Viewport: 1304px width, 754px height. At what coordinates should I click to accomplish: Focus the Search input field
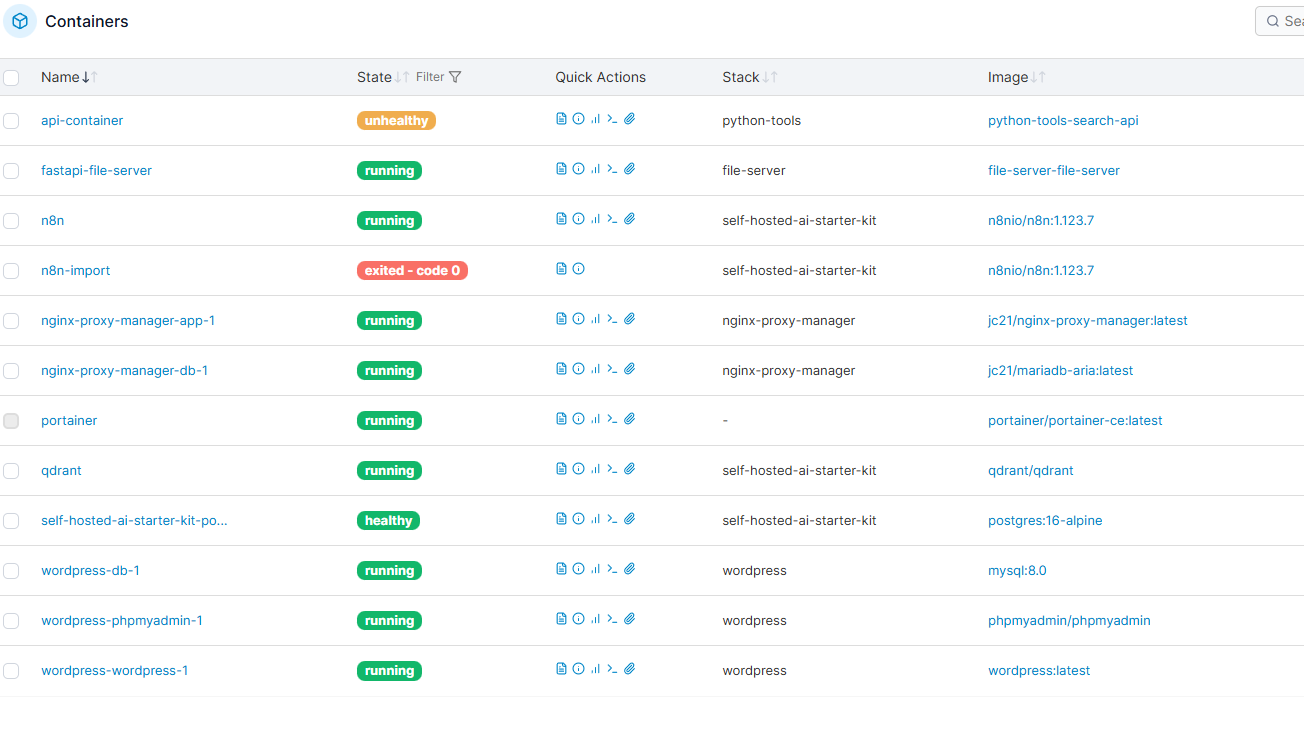tap(1280, 21)
